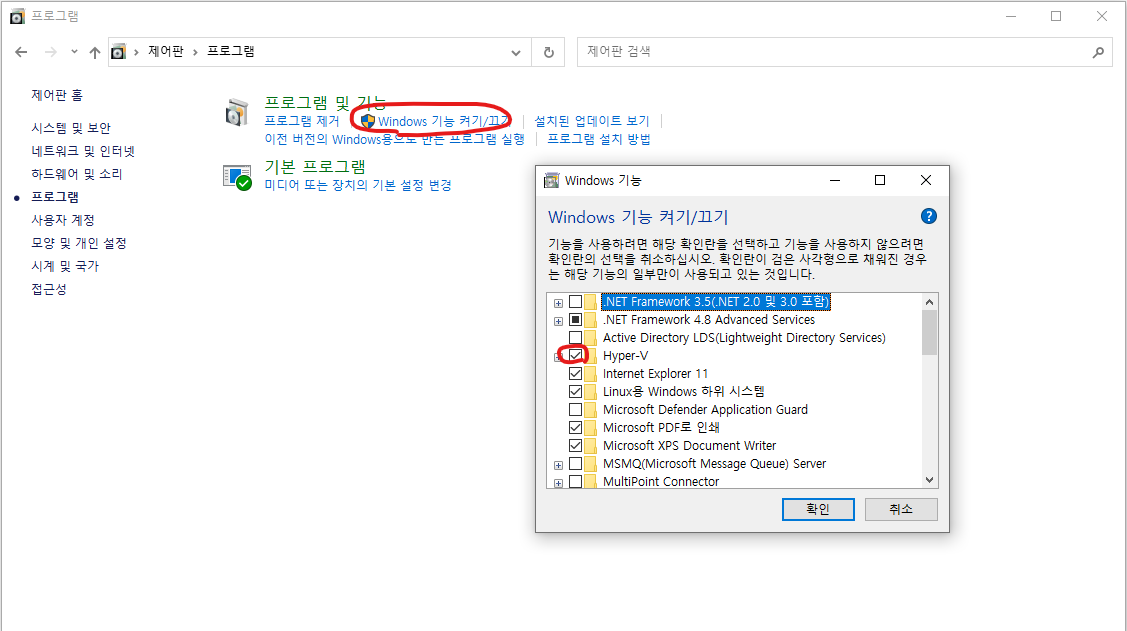Minimize the Windows 기능 dialog
This screenshot has width=1127, height=631.
pos(834,180)
